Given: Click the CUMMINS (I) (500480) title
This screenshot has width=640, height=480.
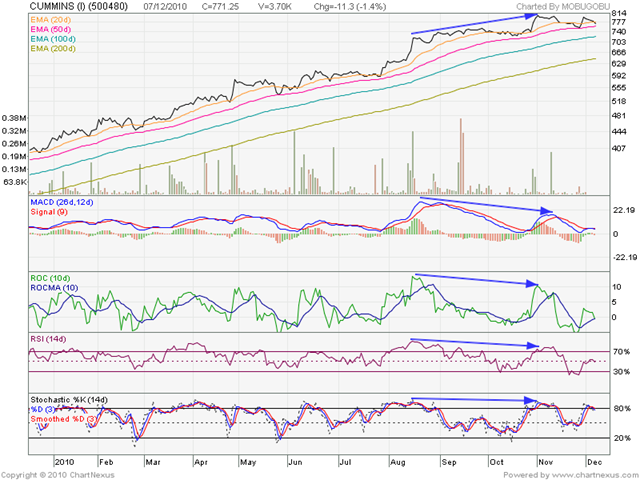Looking at the screenshot, I should click(x=79, y=7).
